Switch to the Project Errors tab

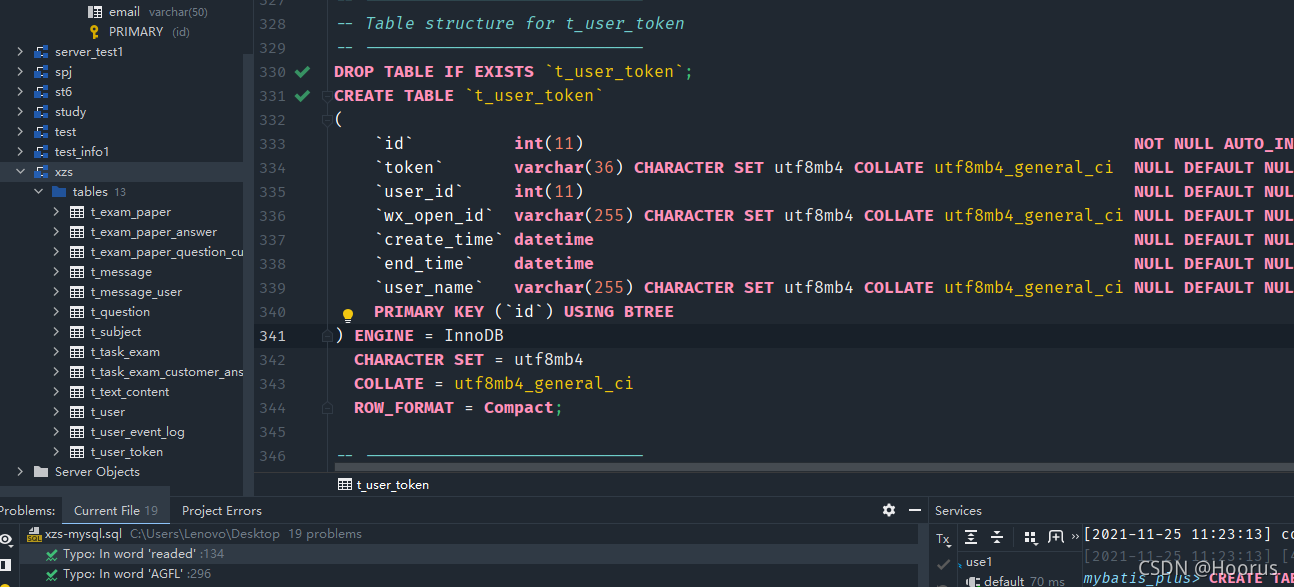coord(222,510)
